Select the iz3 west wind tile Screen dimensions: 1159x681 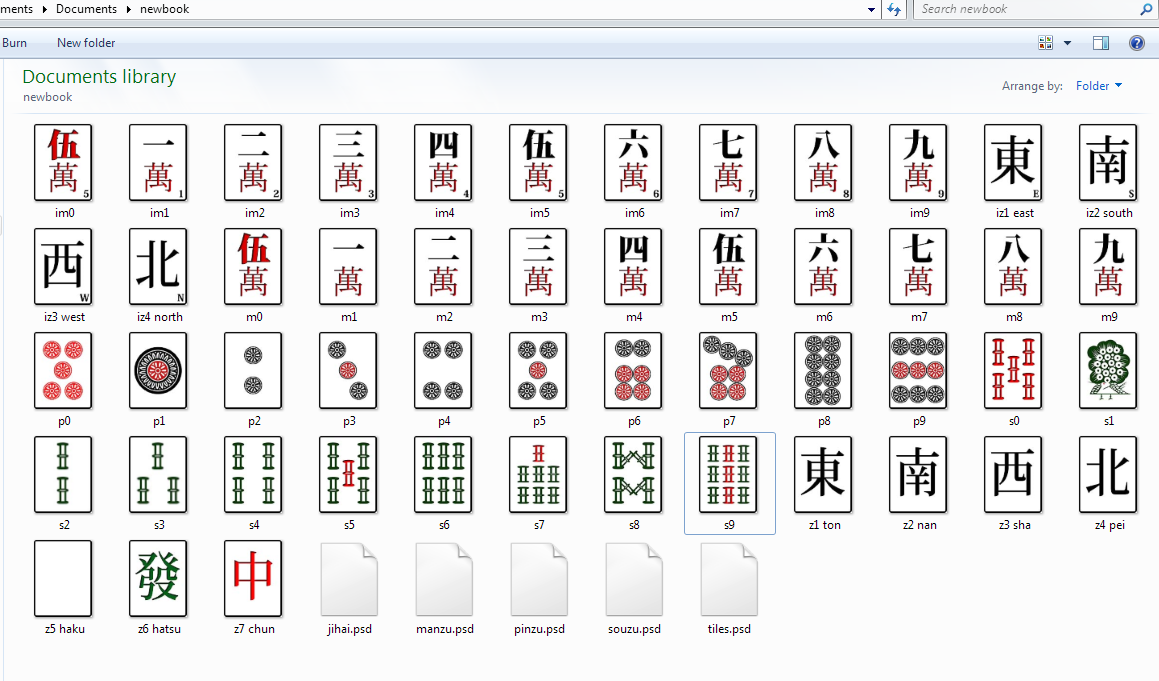[64, 267]
